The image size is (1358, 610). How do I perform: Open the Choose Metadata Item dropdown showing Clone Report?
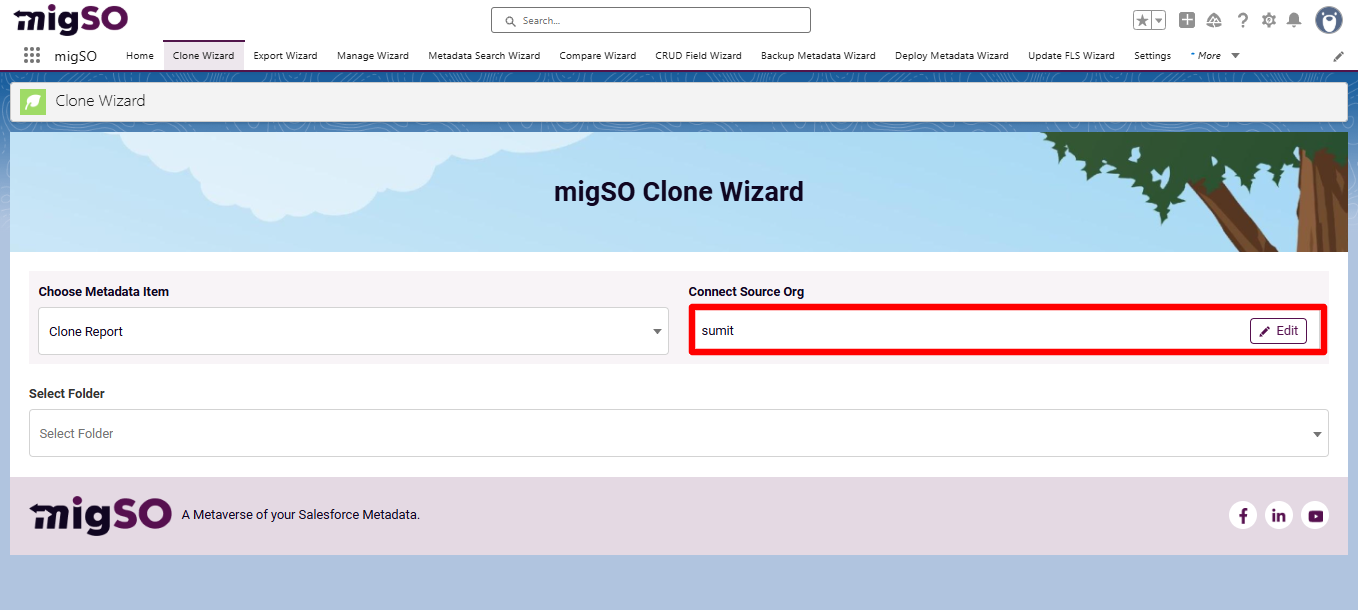[657, 331]
